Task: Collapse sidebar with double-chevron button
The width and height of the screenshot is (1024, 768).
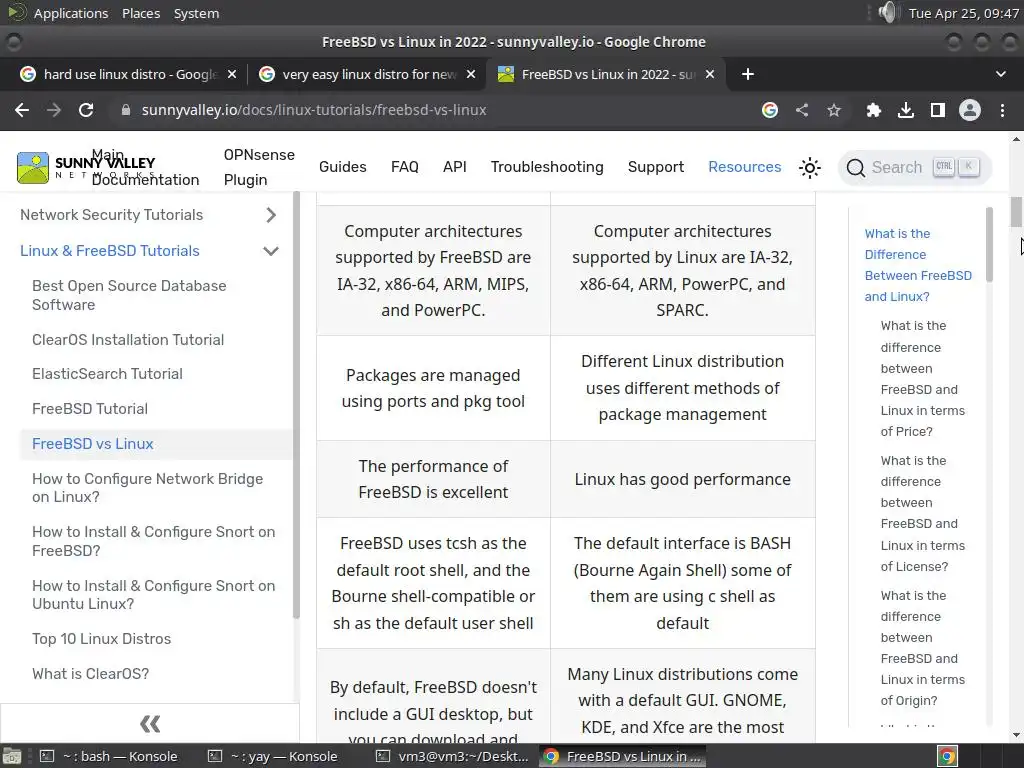Action: [x=150, y=723]
